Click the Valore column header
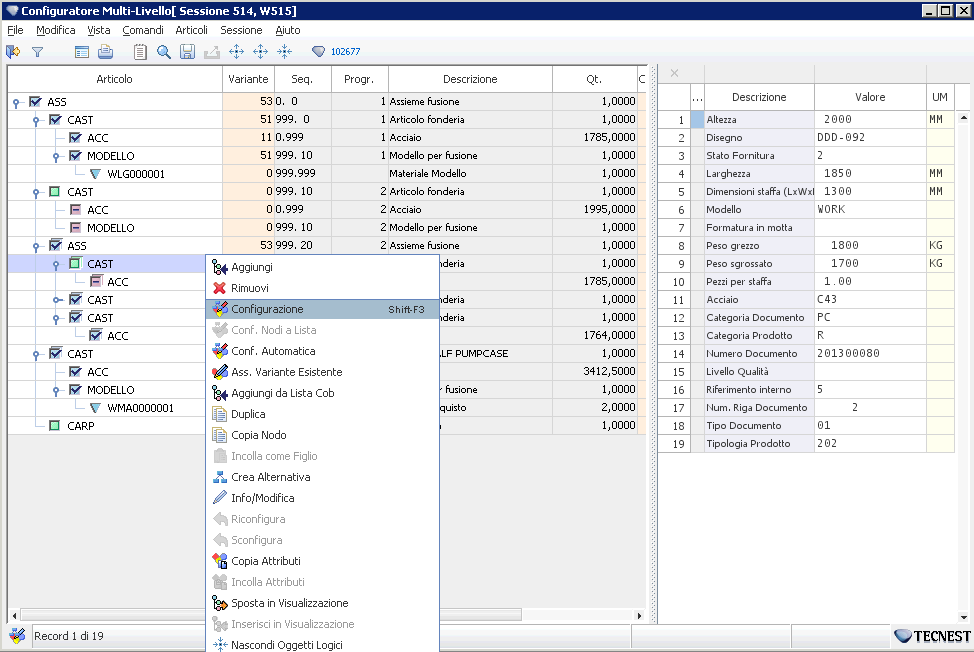 870,97
